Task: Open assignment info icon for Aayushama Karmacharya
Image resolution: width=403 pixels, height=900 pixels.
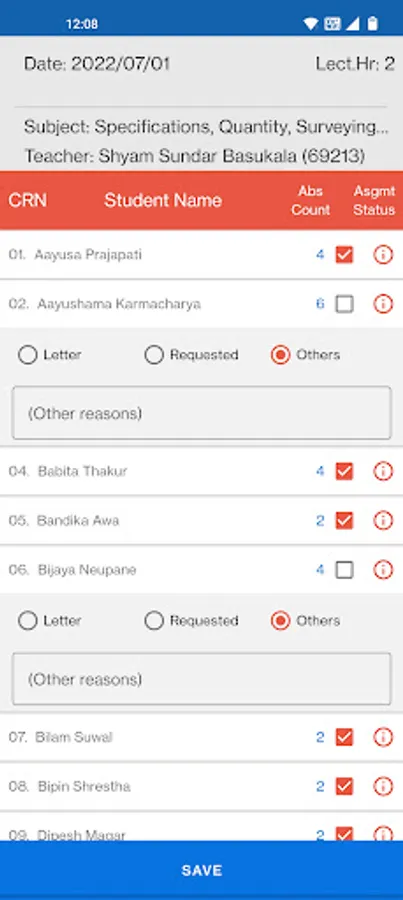Action: pos(383,304)
